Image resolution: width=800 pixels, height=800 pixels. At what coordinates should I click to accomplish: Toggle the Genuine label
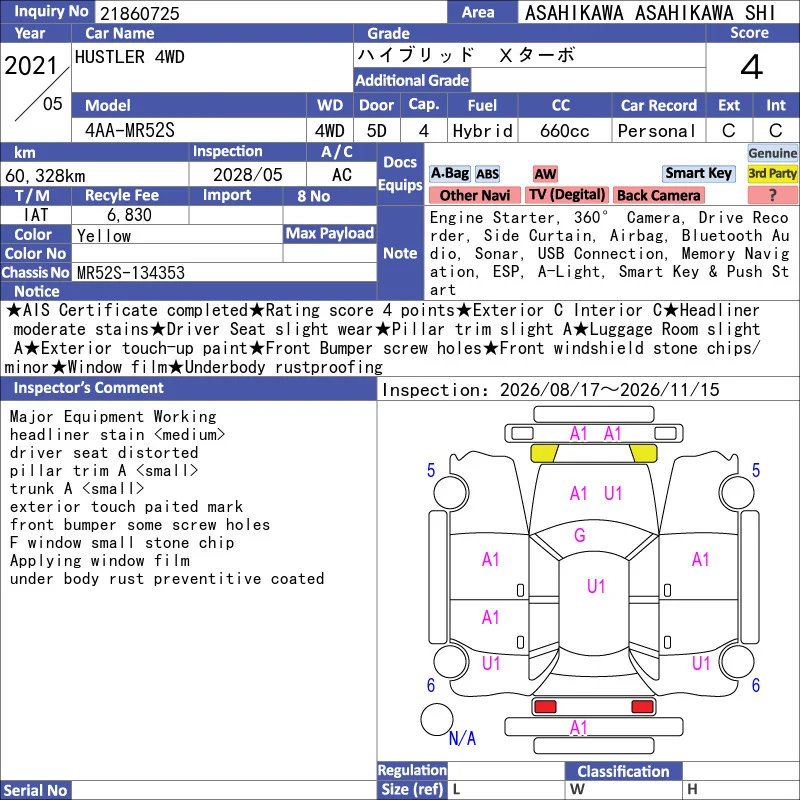[772, 153]
